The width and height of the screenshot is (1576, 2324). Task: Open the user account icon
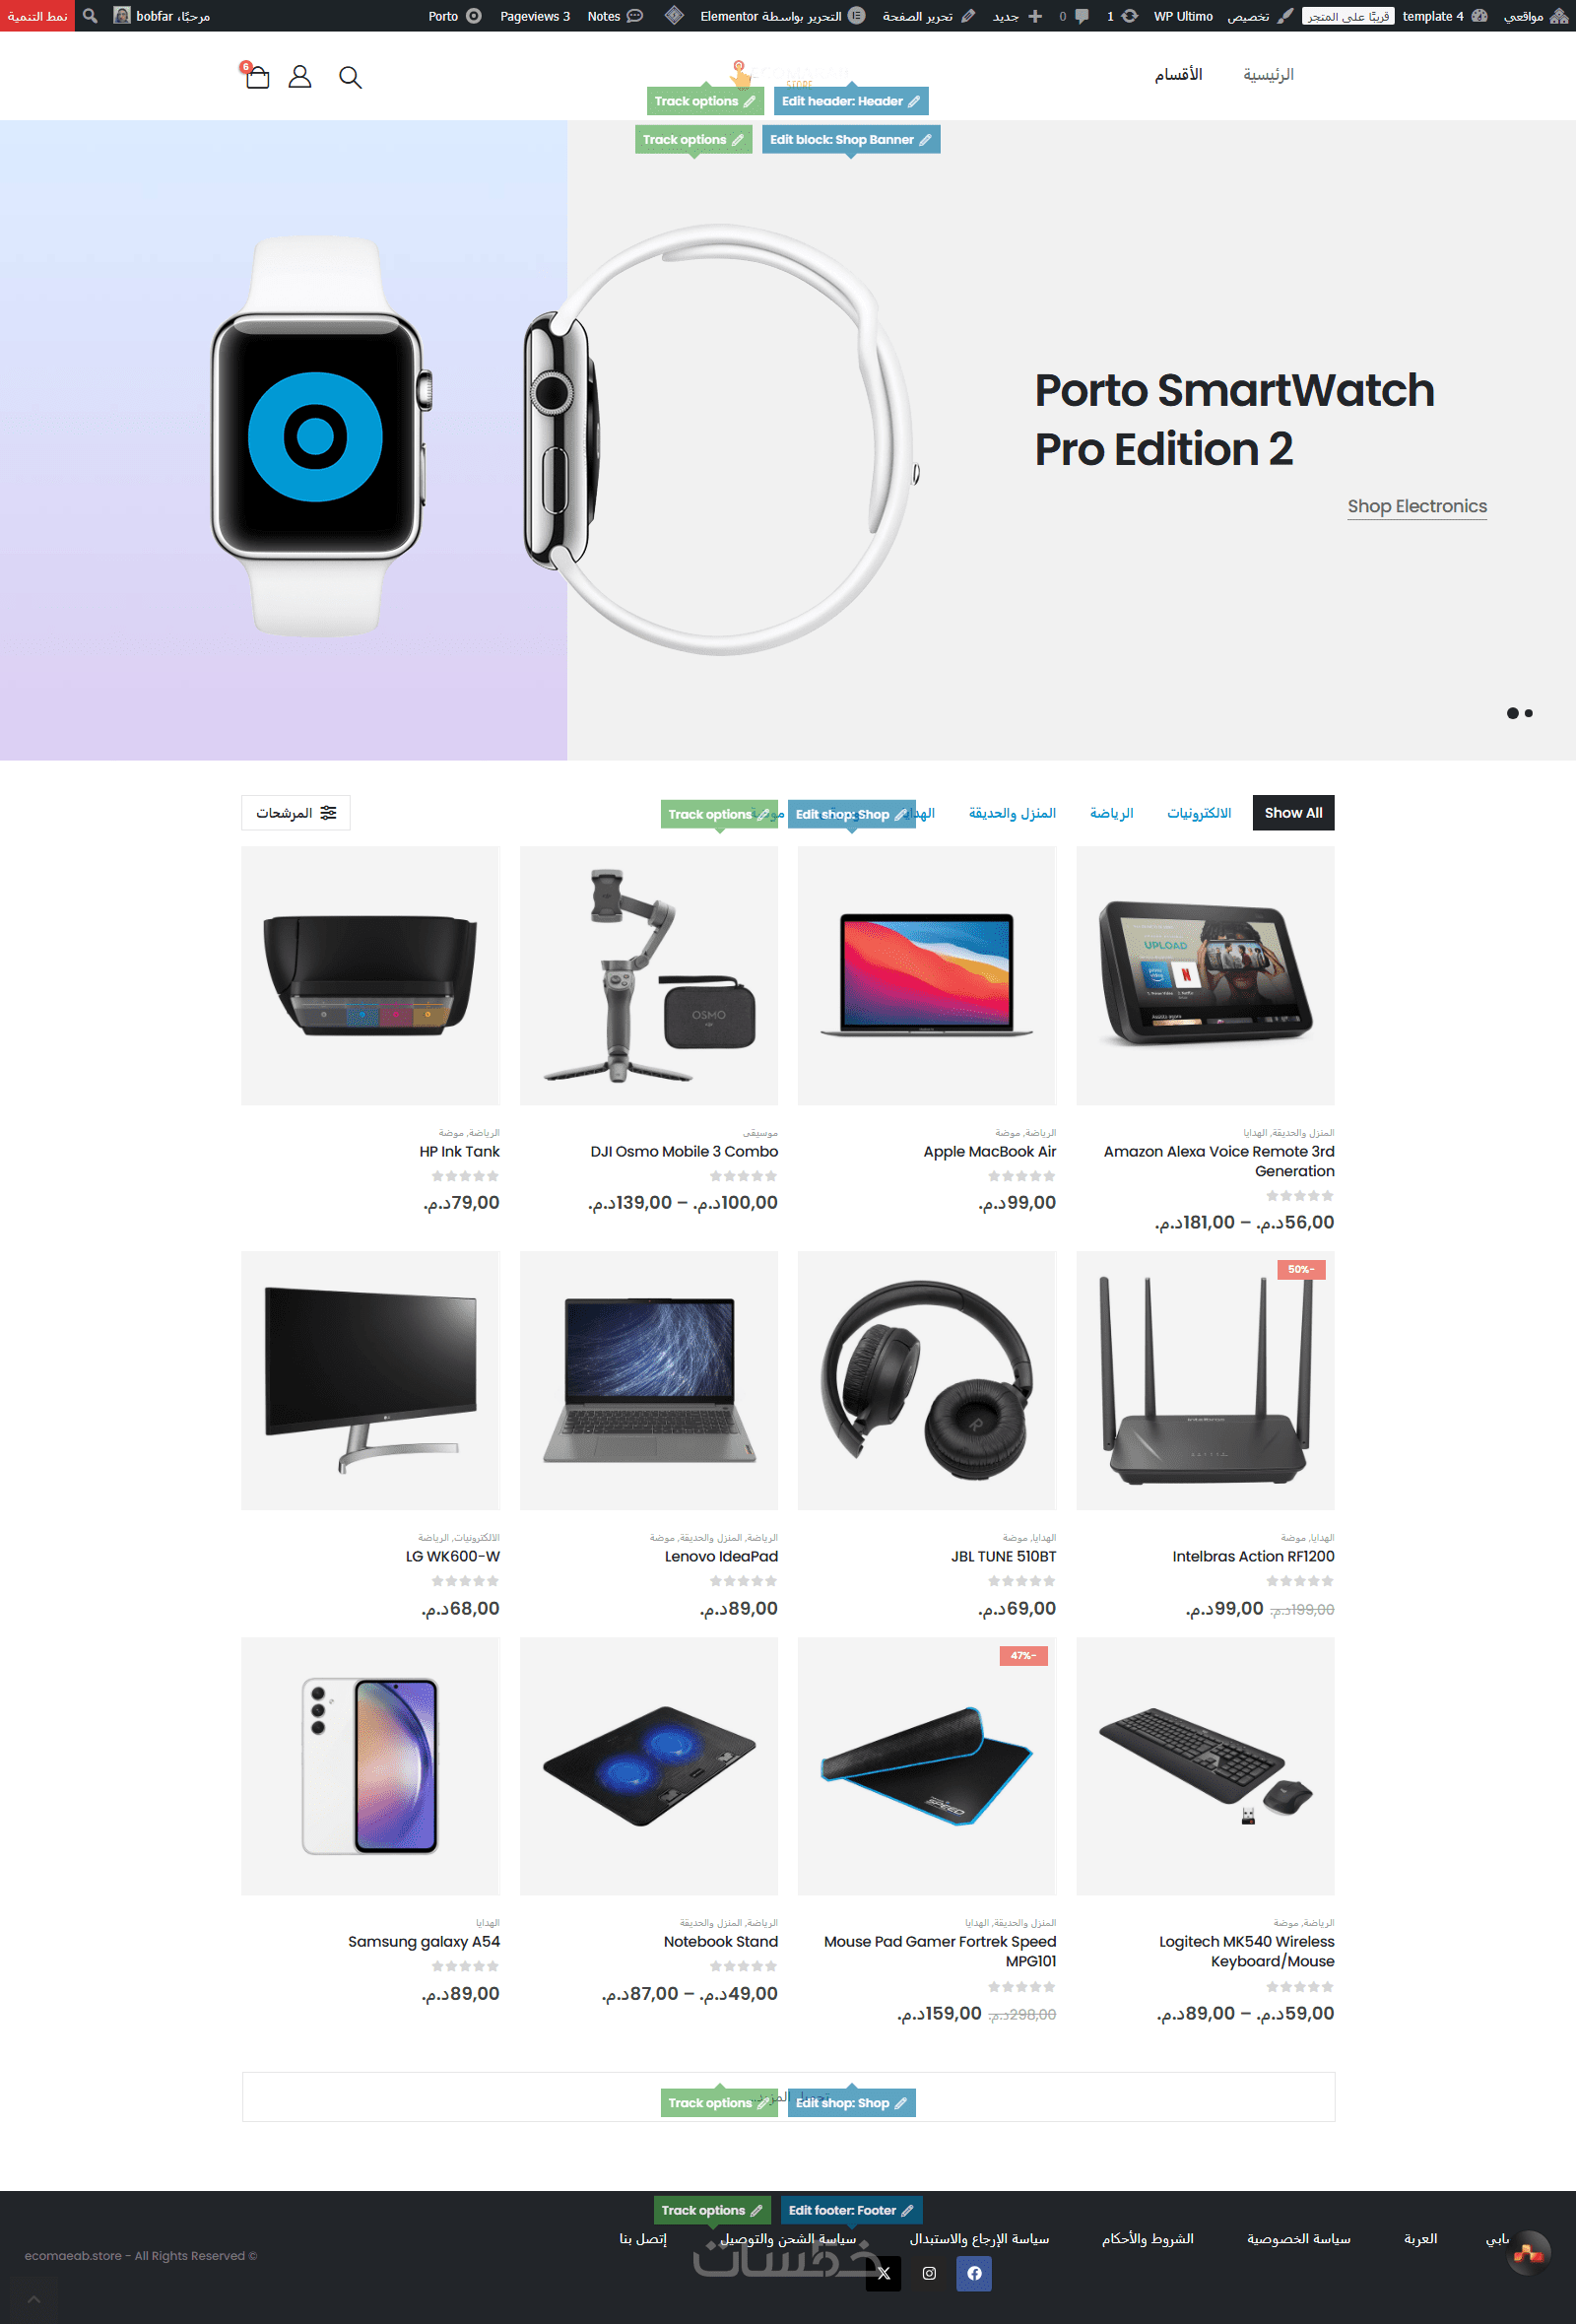click(300, 77)
